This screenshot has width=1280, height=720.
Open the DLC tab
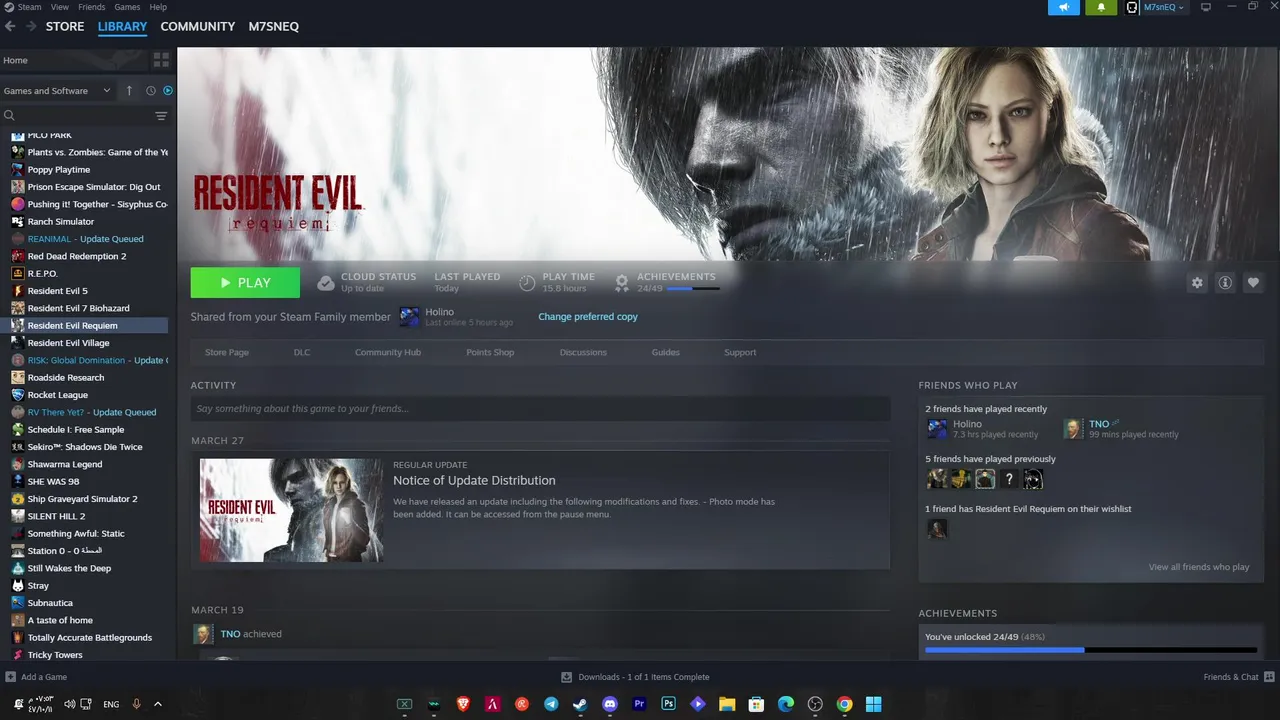302,352
